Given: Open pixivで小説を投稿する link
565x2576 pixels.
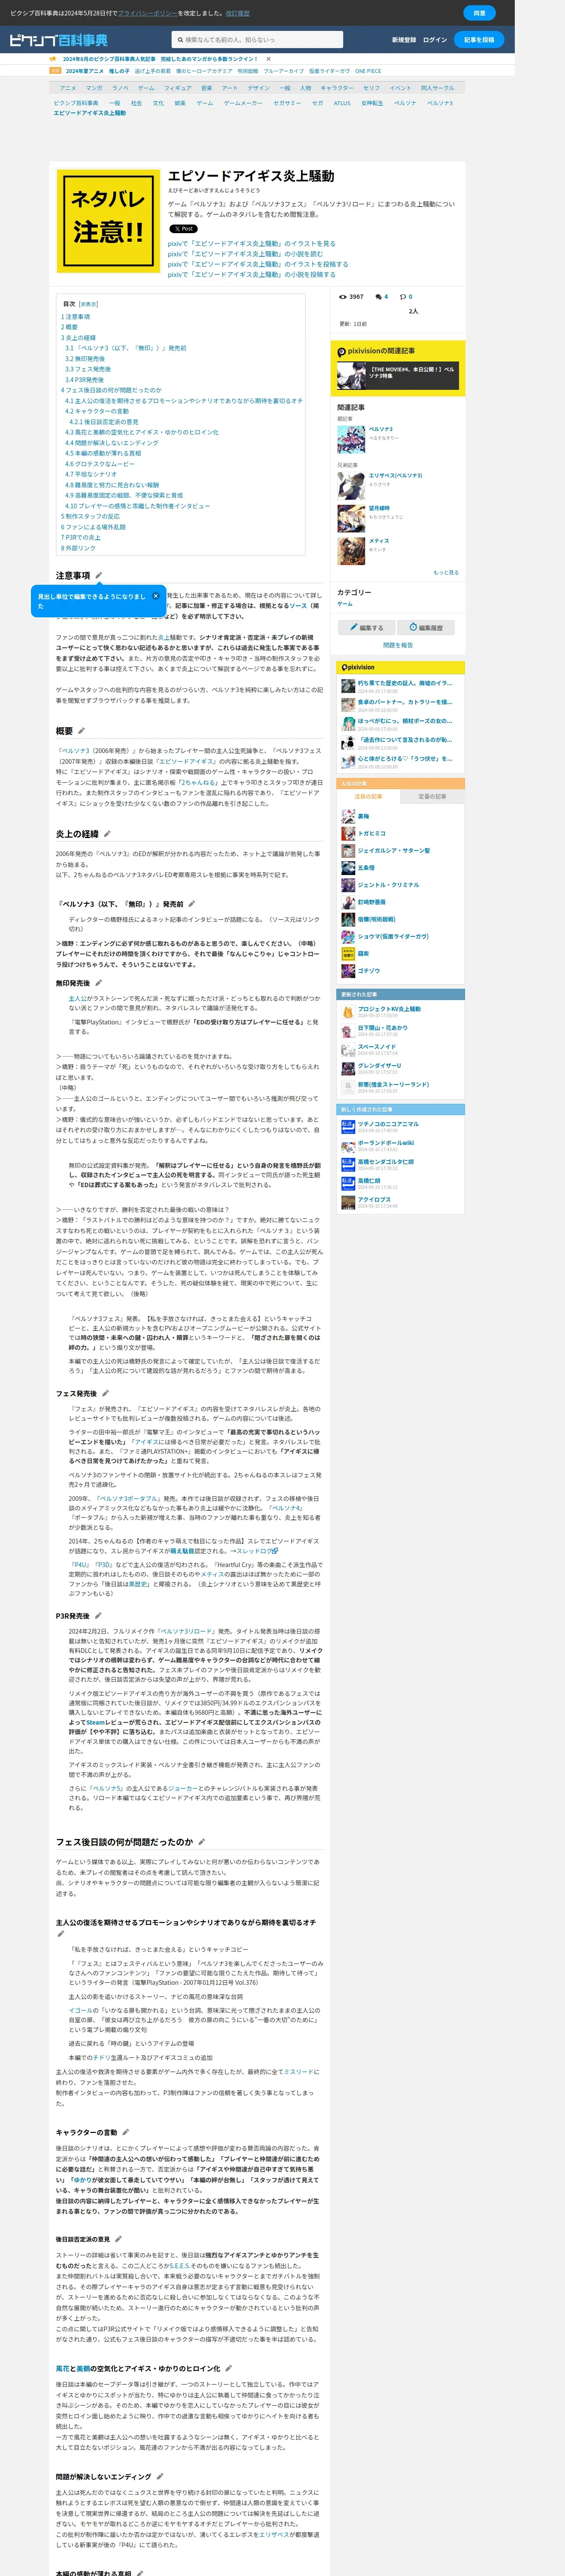Looking at the screenshot, I should (252, 274).
